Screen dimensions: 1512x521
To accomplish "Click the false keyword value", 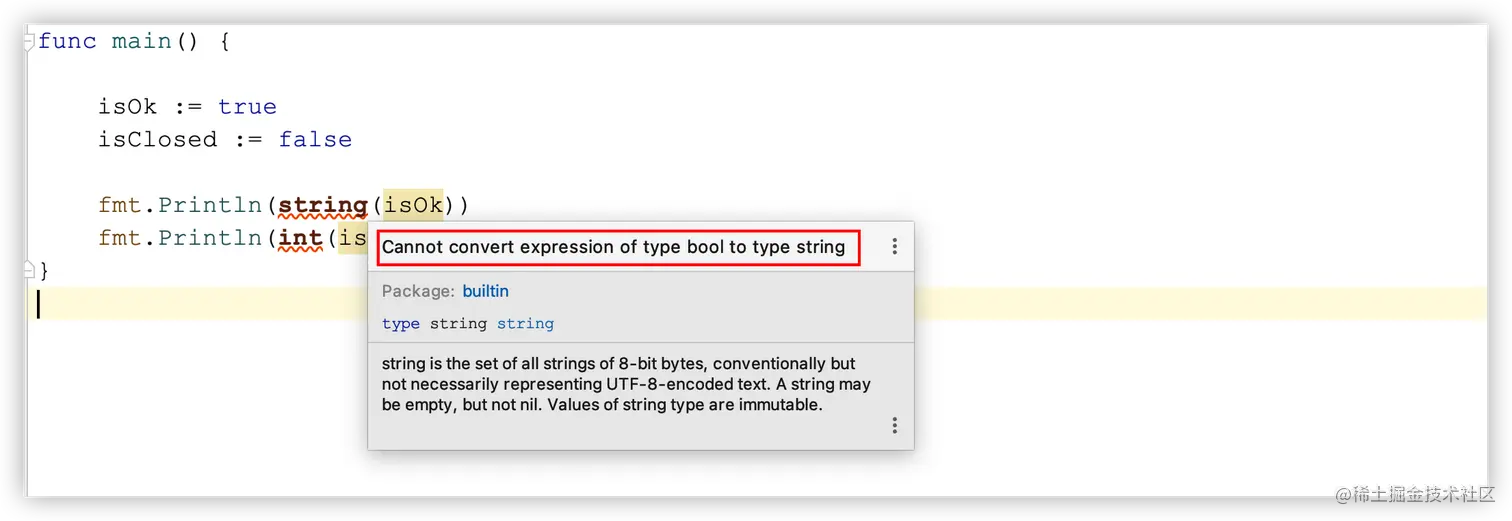I will point(315,140).
